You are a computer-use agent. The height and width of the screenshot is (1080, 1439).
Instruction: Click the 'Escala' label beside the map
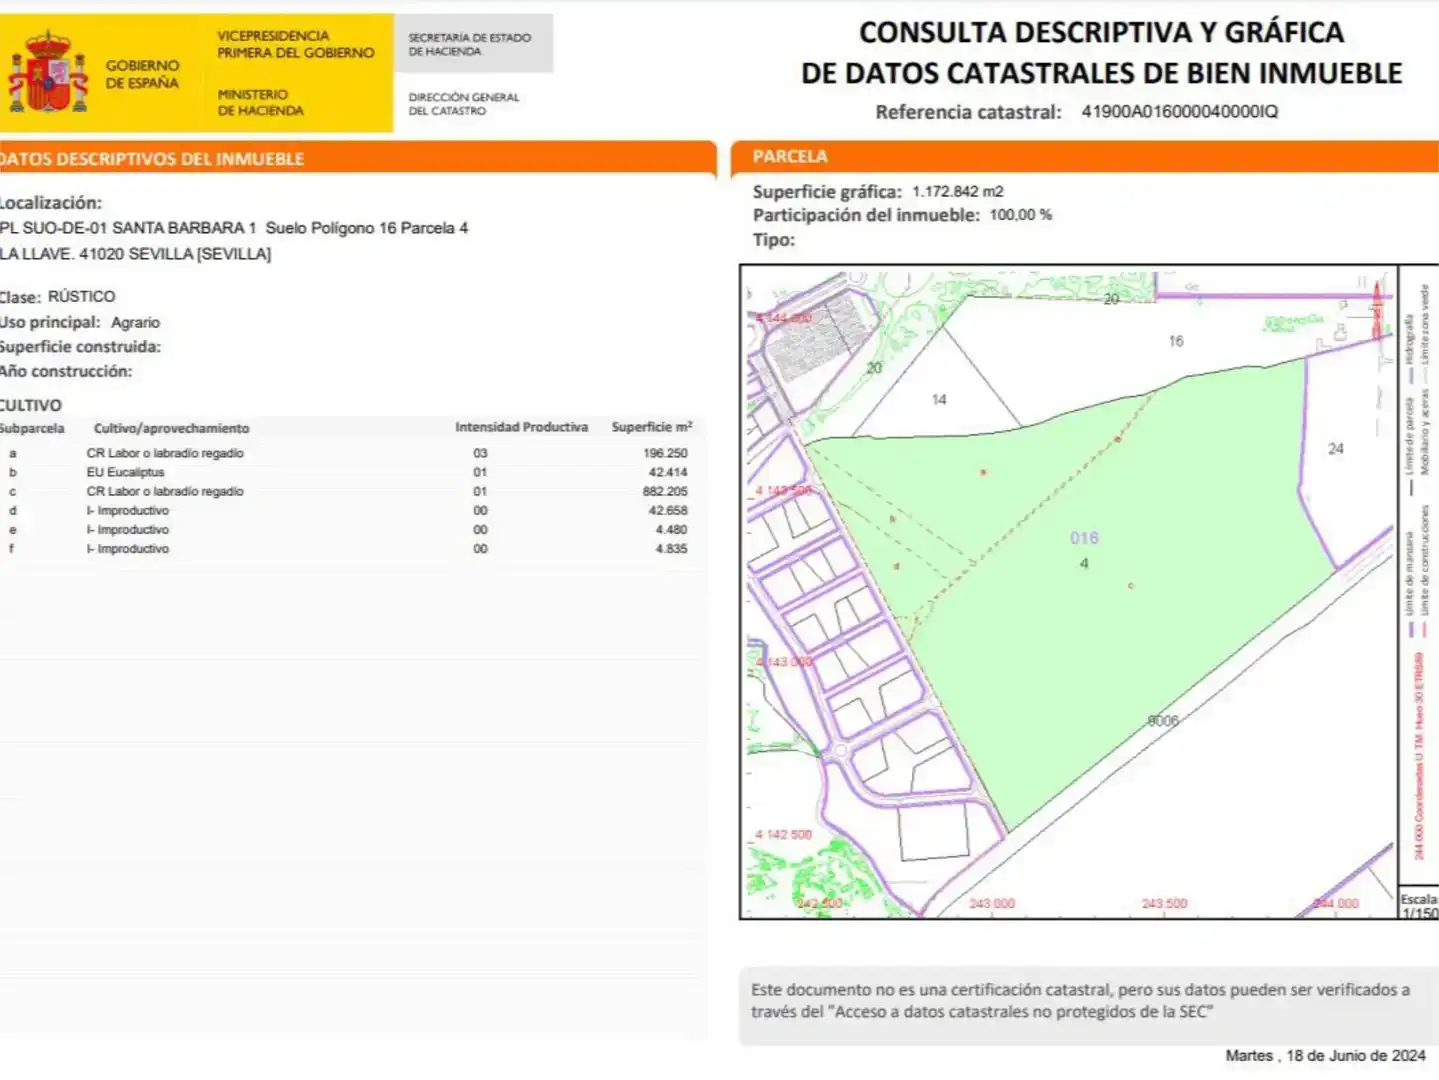[x=1419, y=899]
